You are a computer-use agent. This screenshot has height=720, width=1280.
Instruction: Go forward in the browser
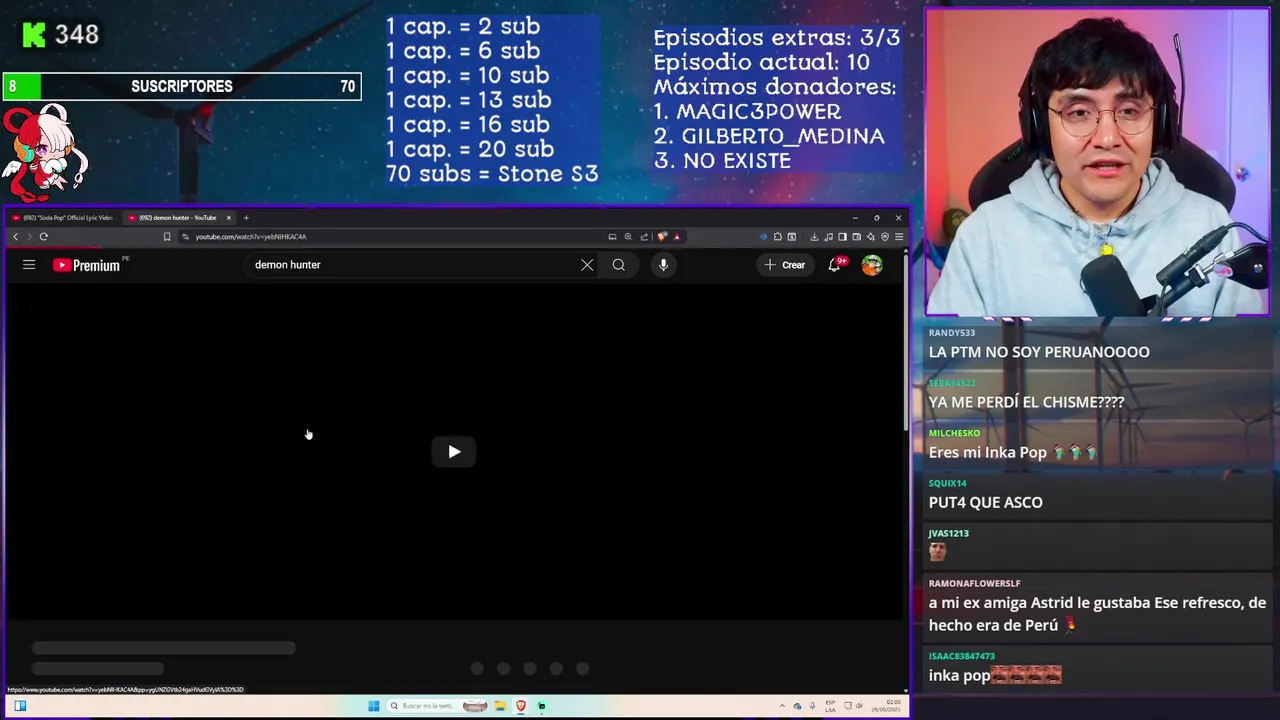tap(29, 237)
